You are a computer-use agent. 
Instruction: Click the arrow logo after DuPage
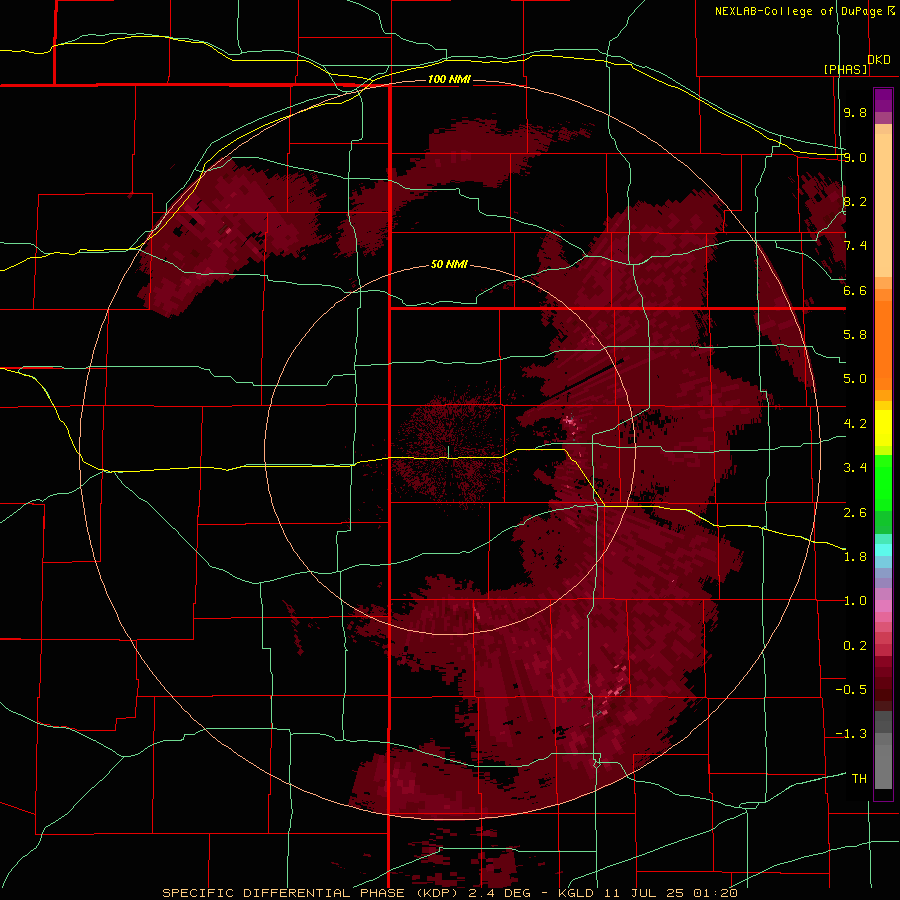click(x=891, y=11)
